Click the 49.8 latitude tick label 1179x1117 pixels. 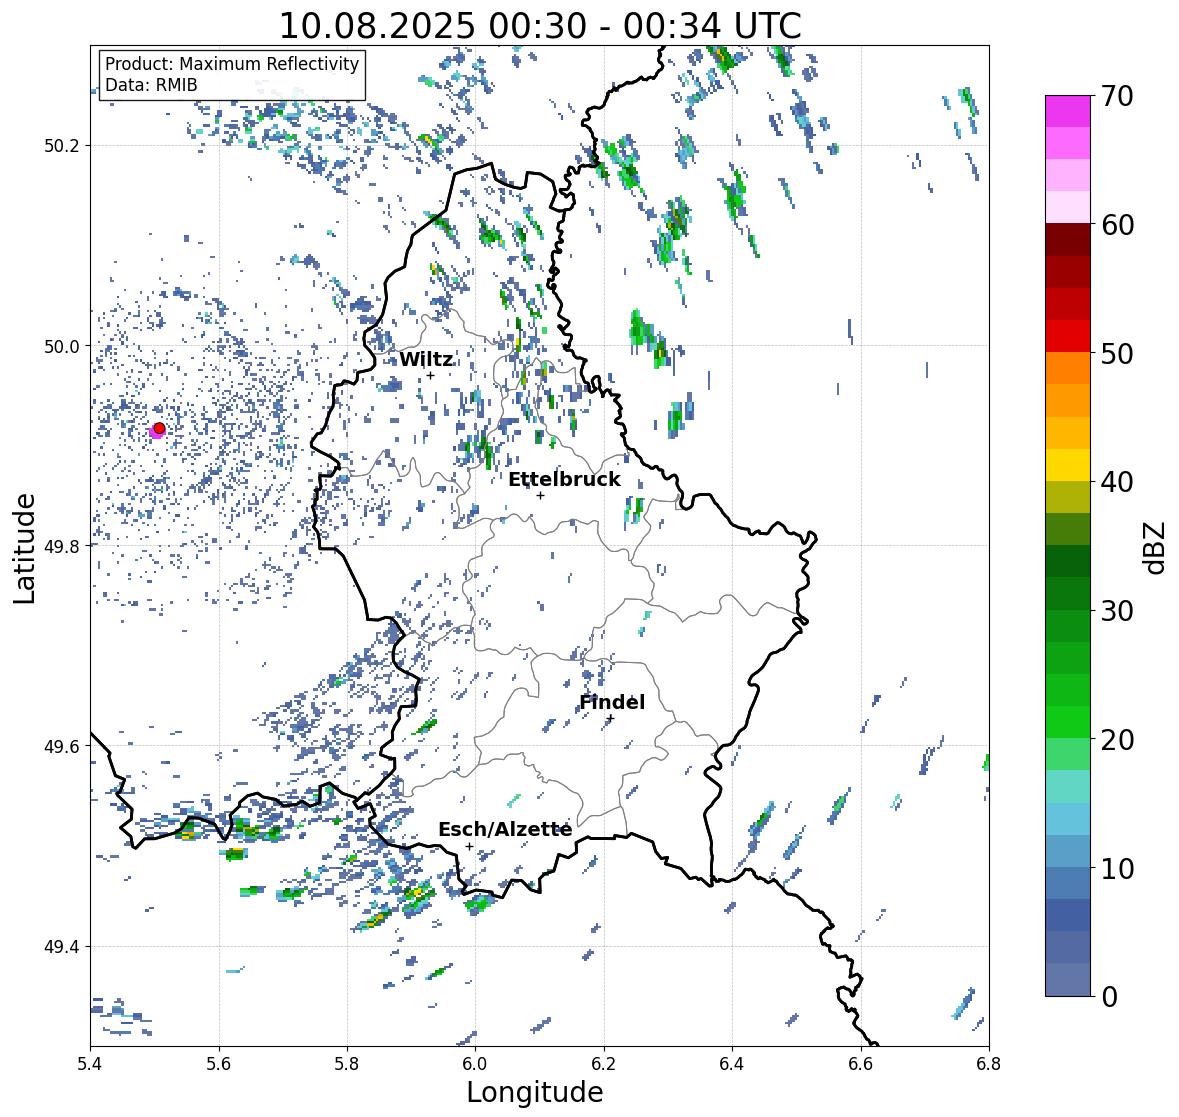tap(62, 546)
